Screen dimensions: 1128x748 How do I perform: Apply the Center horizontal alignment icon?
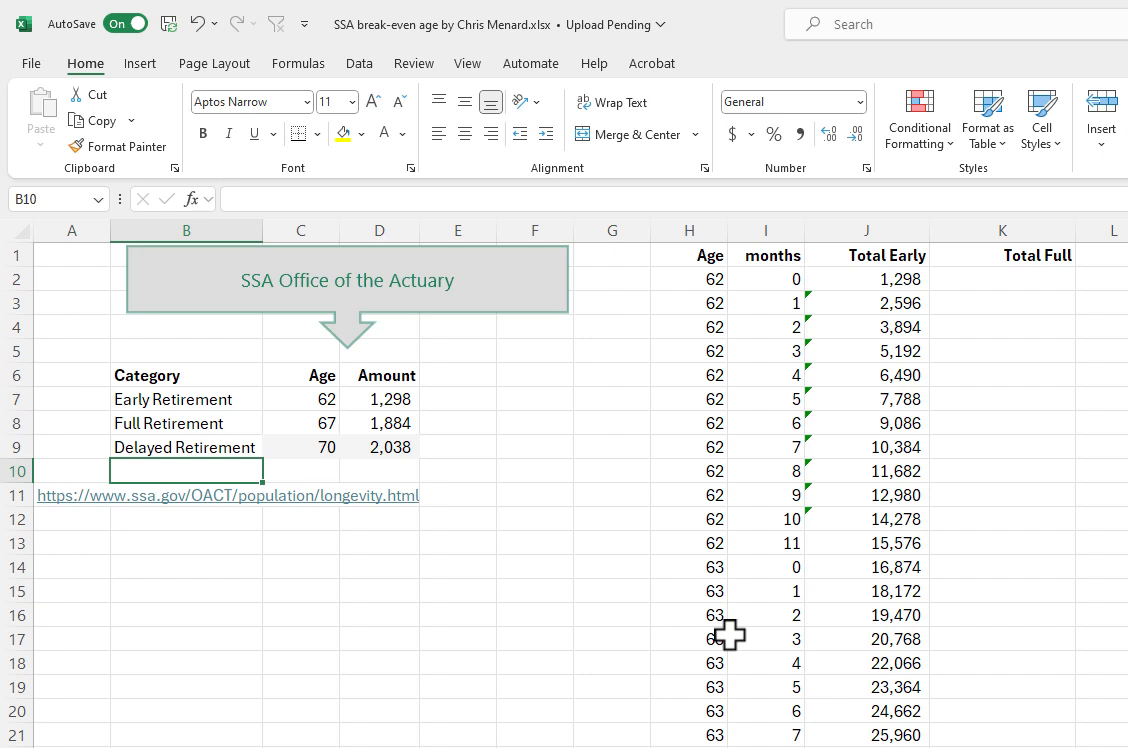click(464, 134)
